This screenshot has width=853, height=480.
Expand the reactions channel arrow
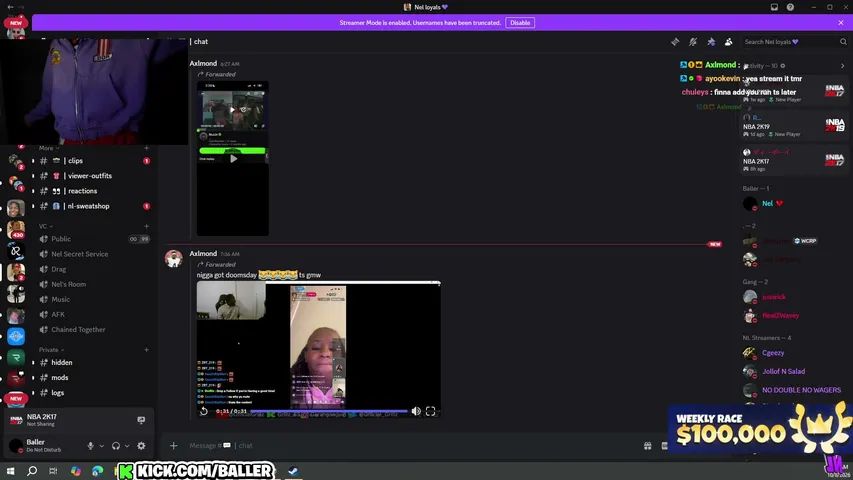point(33,191)
